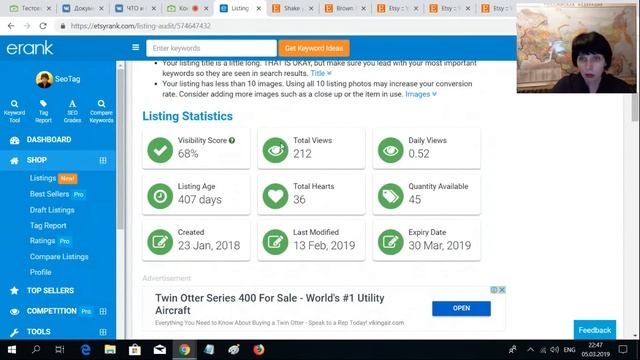Click the Listing Age clock icon
640x360 pixels.
click(160, 196)
